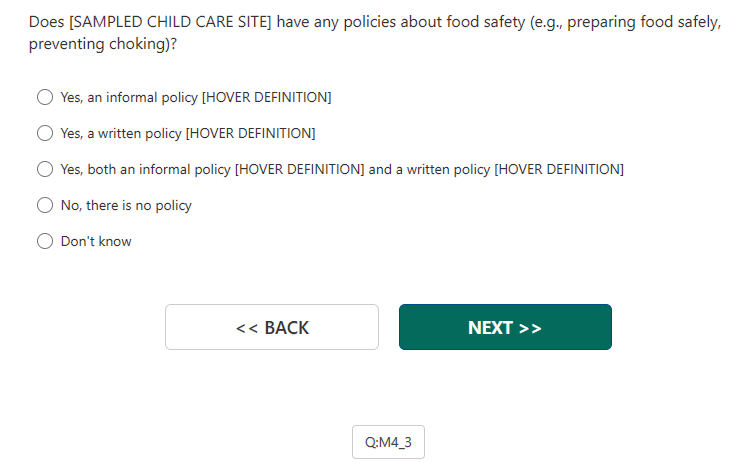744x471 pixels.
Task: Click the 'Yes, both an informal policy' label text
Action: pyautogui.click(x=146, y=169)
